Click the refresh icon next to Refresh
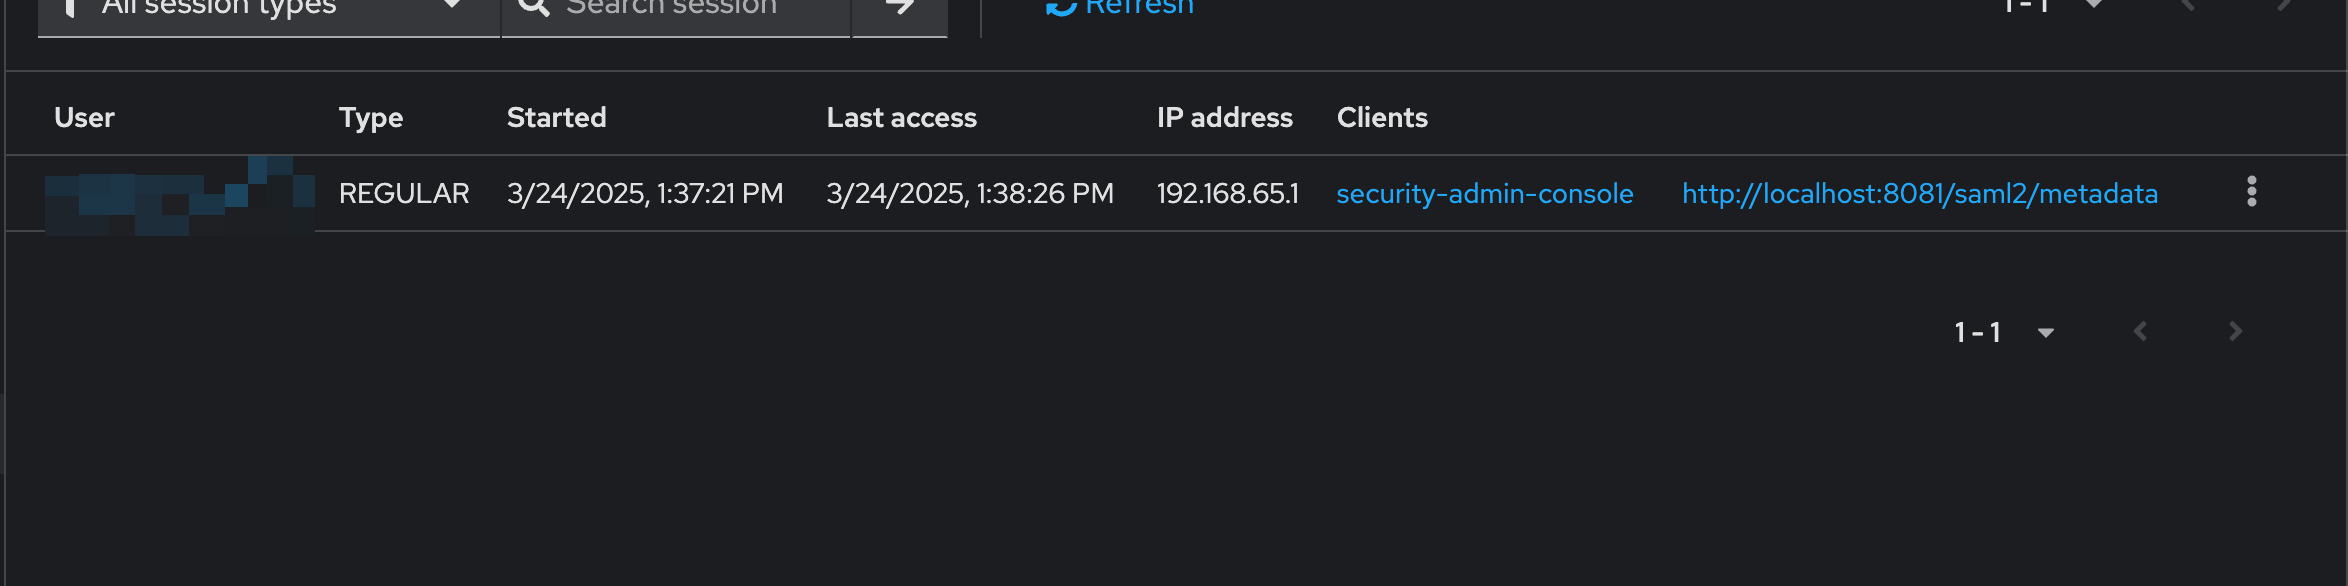The width and height of the screenshot is (2348, 586). (x=1059, y=7)
